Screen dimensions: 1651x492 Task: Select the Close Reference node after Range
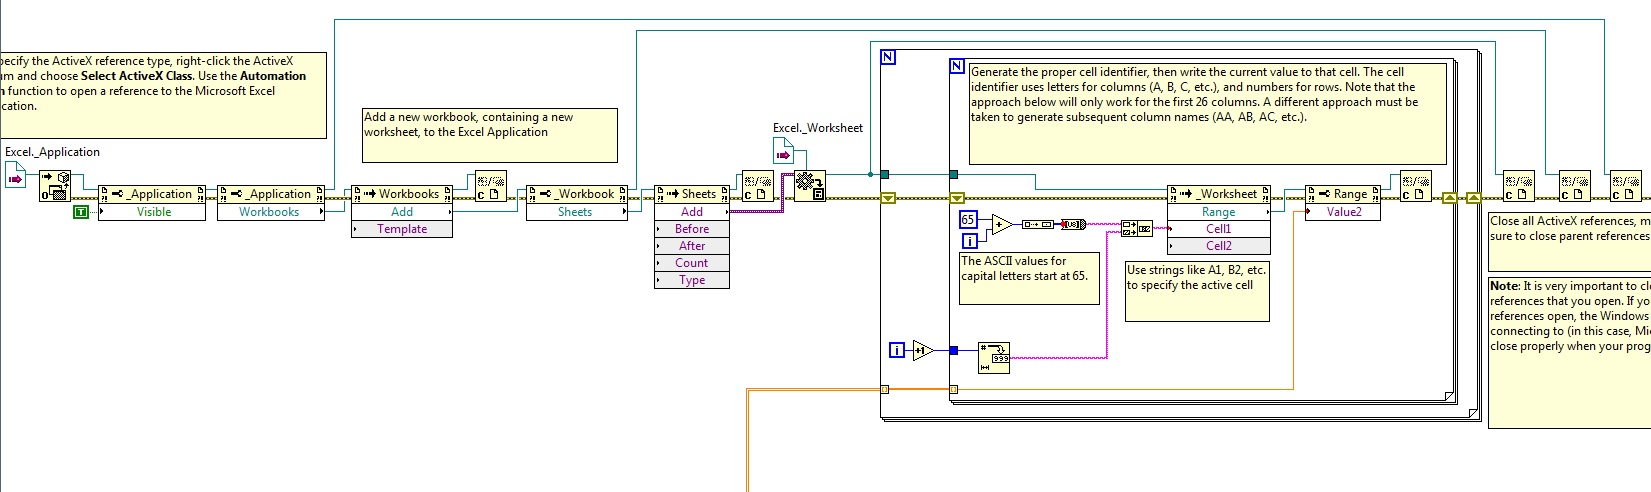pos(1415,186)
